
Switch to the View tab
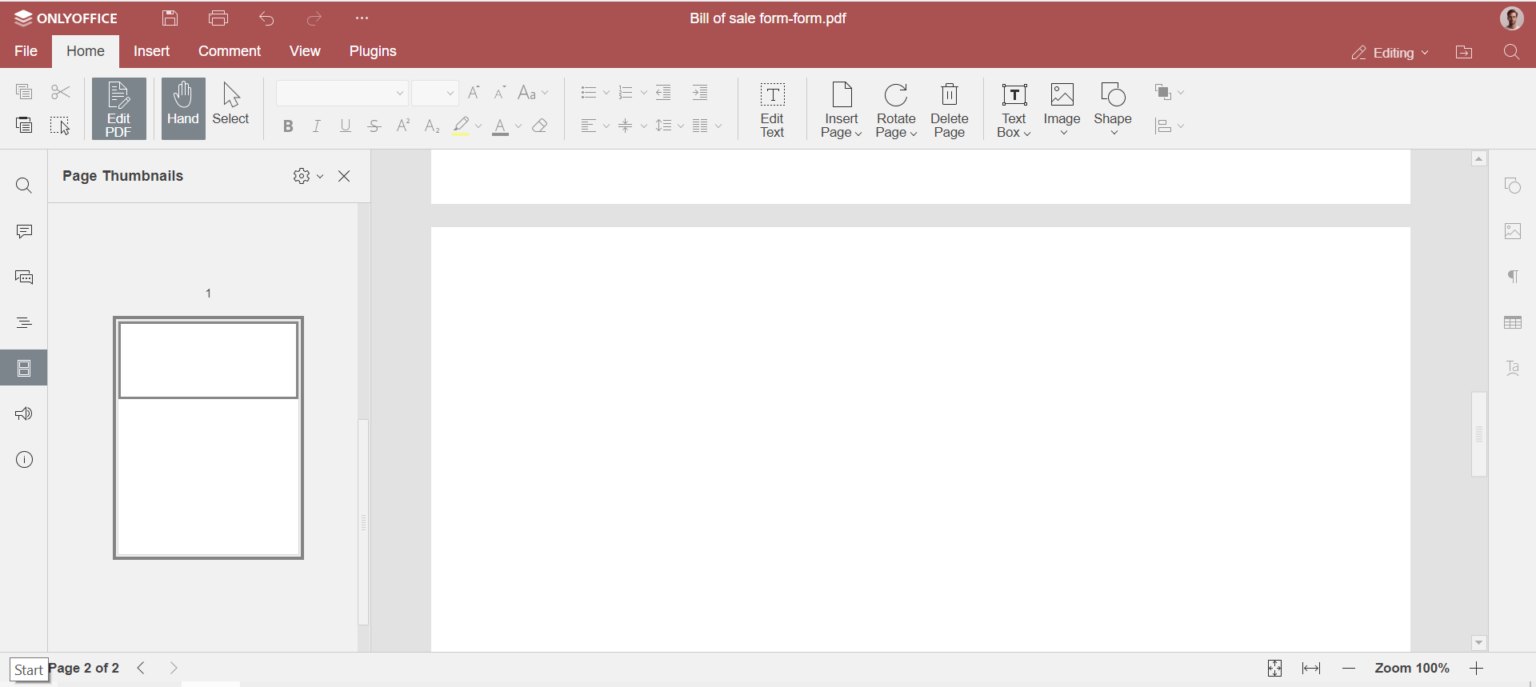point(305,51)
